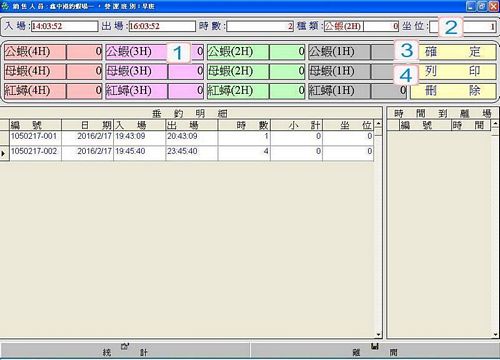Click the 公蝦(4H) count field

point(84,52)
